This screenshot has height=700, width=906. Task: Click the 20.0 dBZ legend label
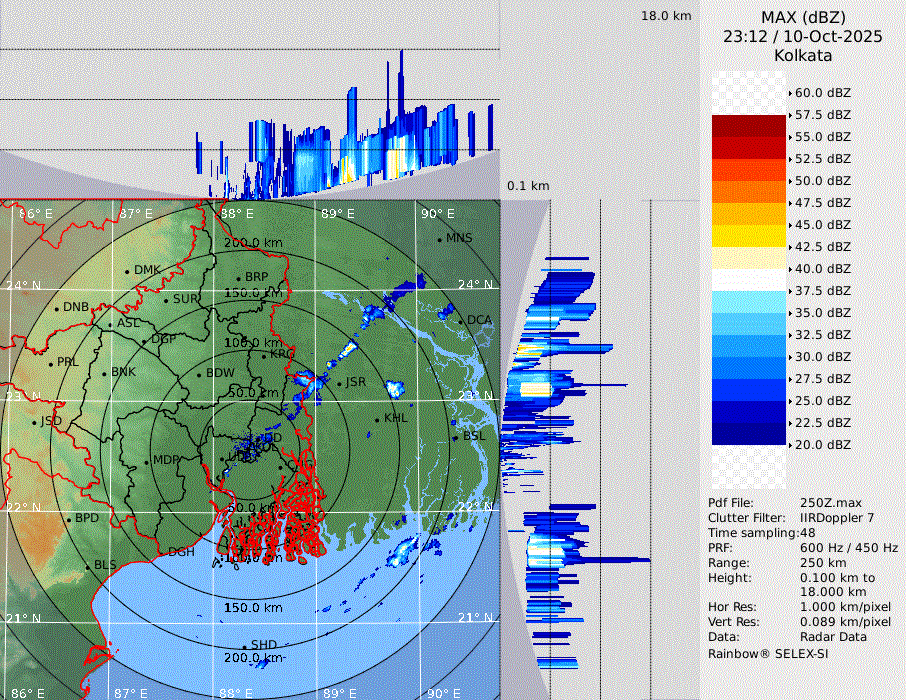822,445
